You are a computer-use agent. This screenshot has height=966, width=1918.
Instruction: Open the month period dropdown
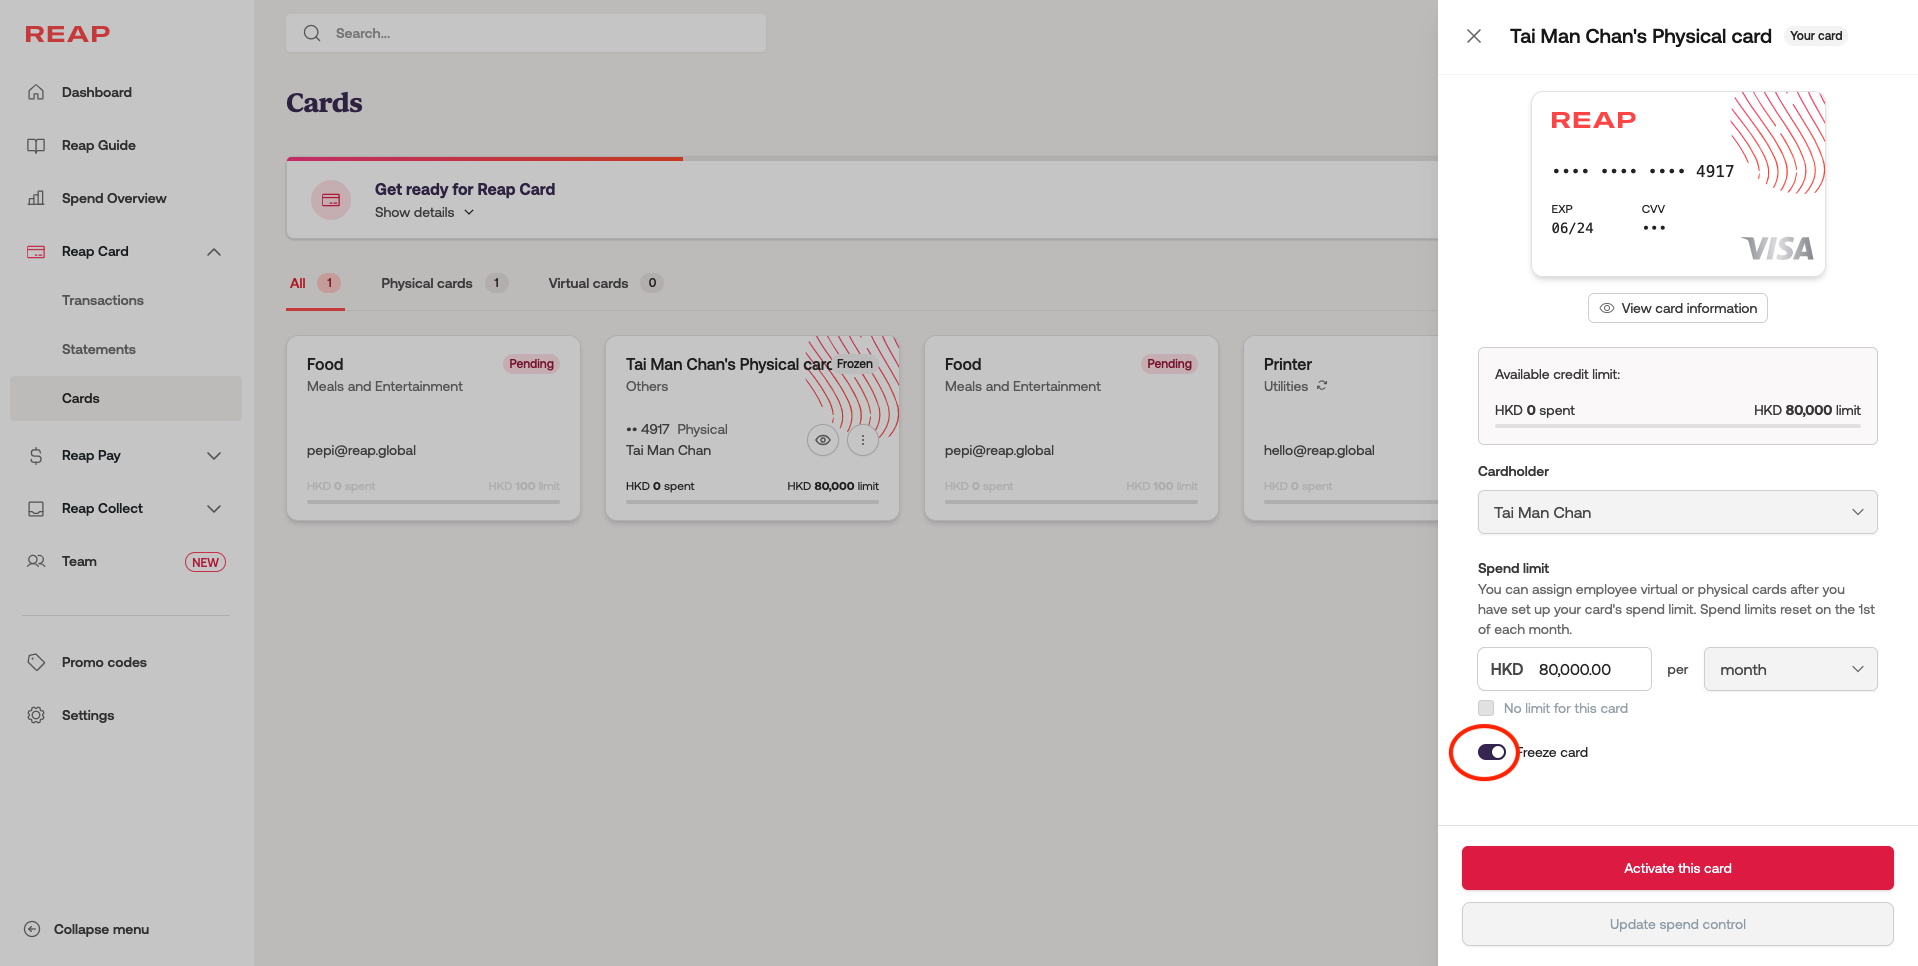[1791, 669]
